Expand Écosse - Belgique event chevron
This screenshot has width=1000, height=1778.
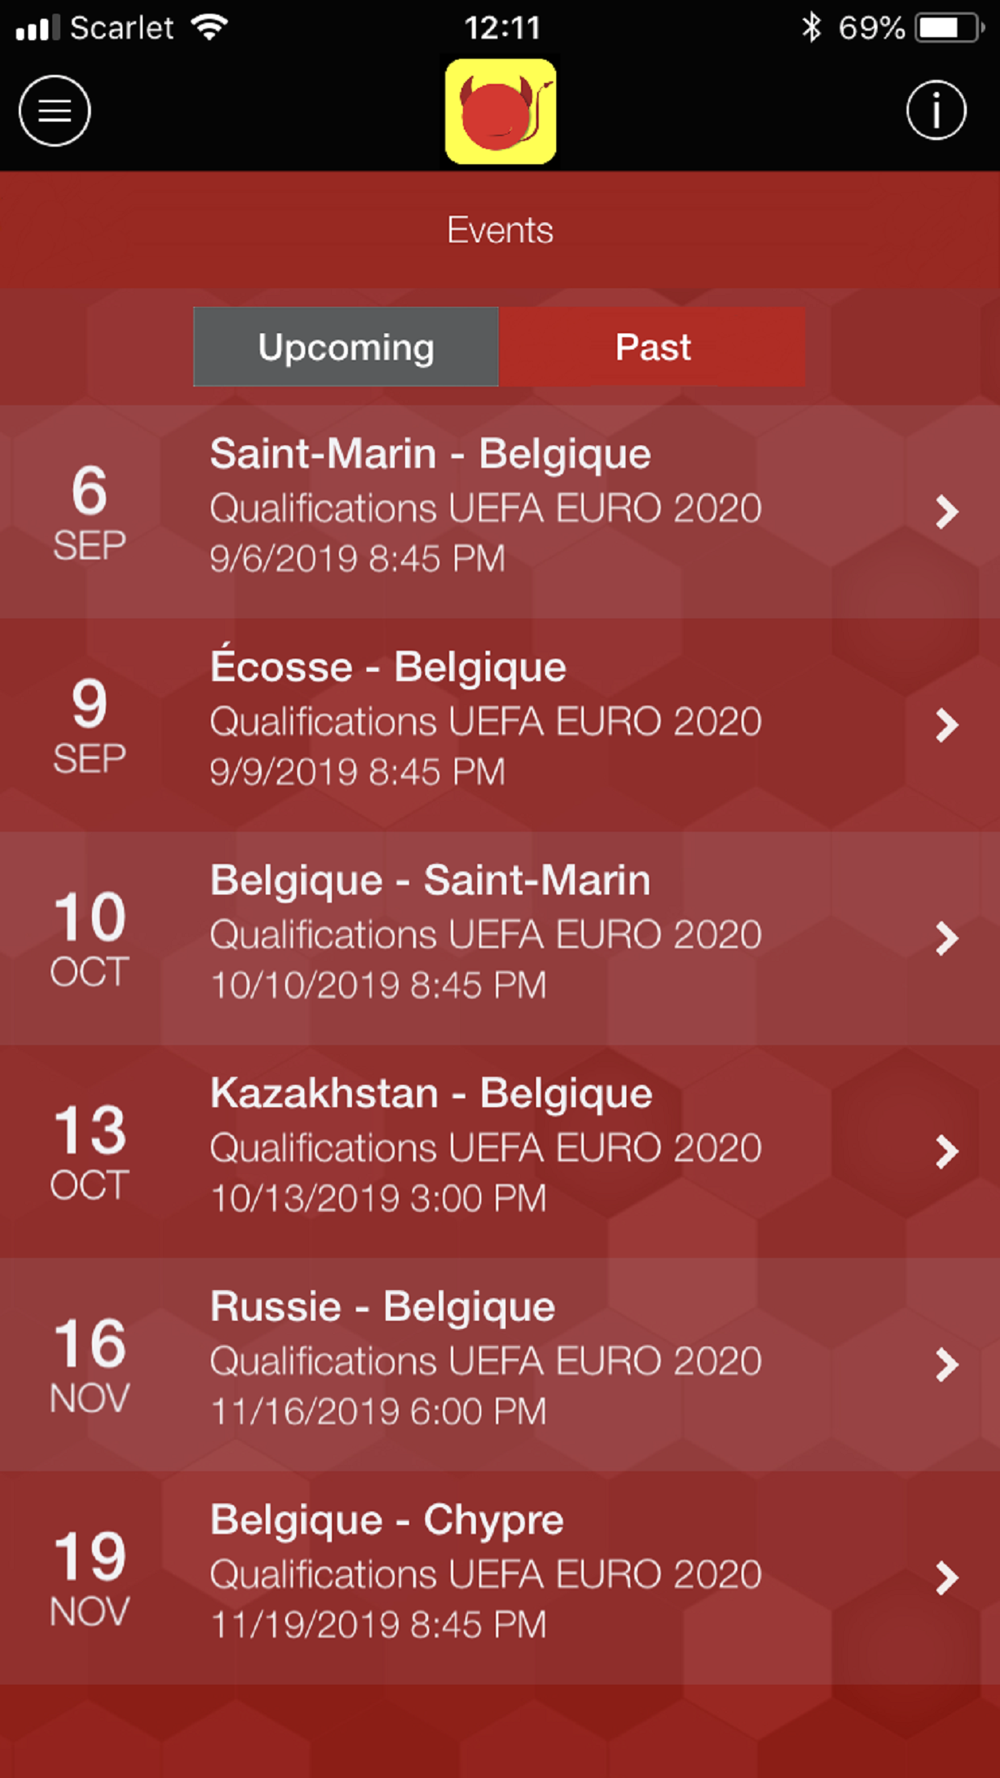click(946, 725)
